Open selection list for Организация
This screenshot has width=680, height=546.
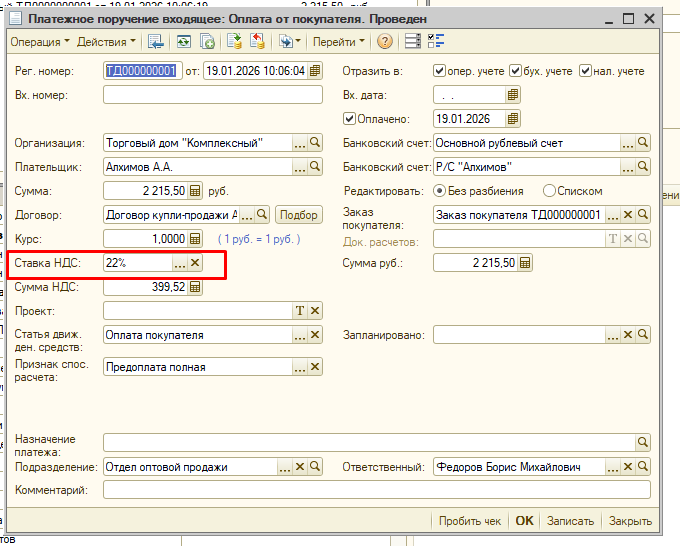coord(300,143)
